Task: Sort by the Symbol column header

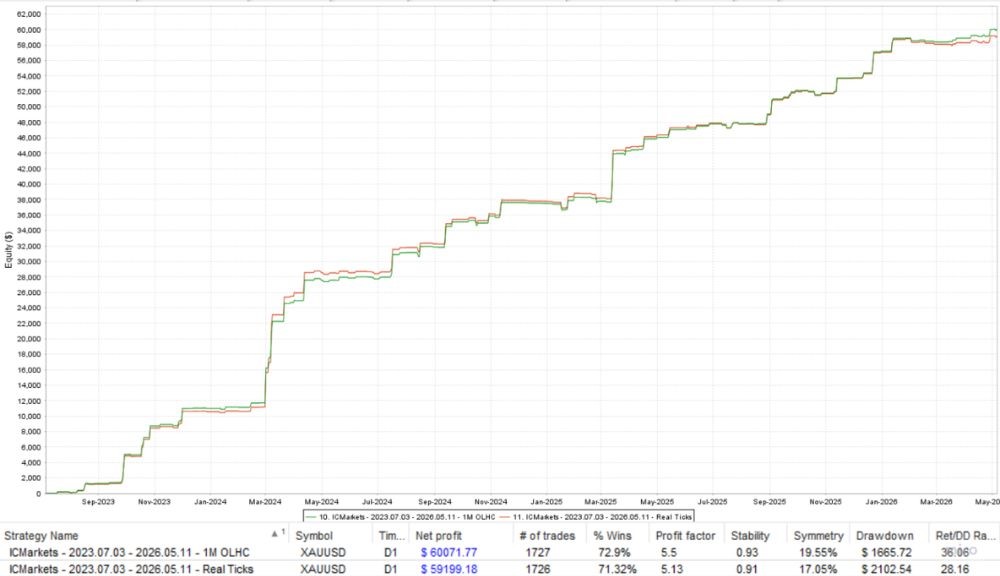Action: (x=314, y=536)
